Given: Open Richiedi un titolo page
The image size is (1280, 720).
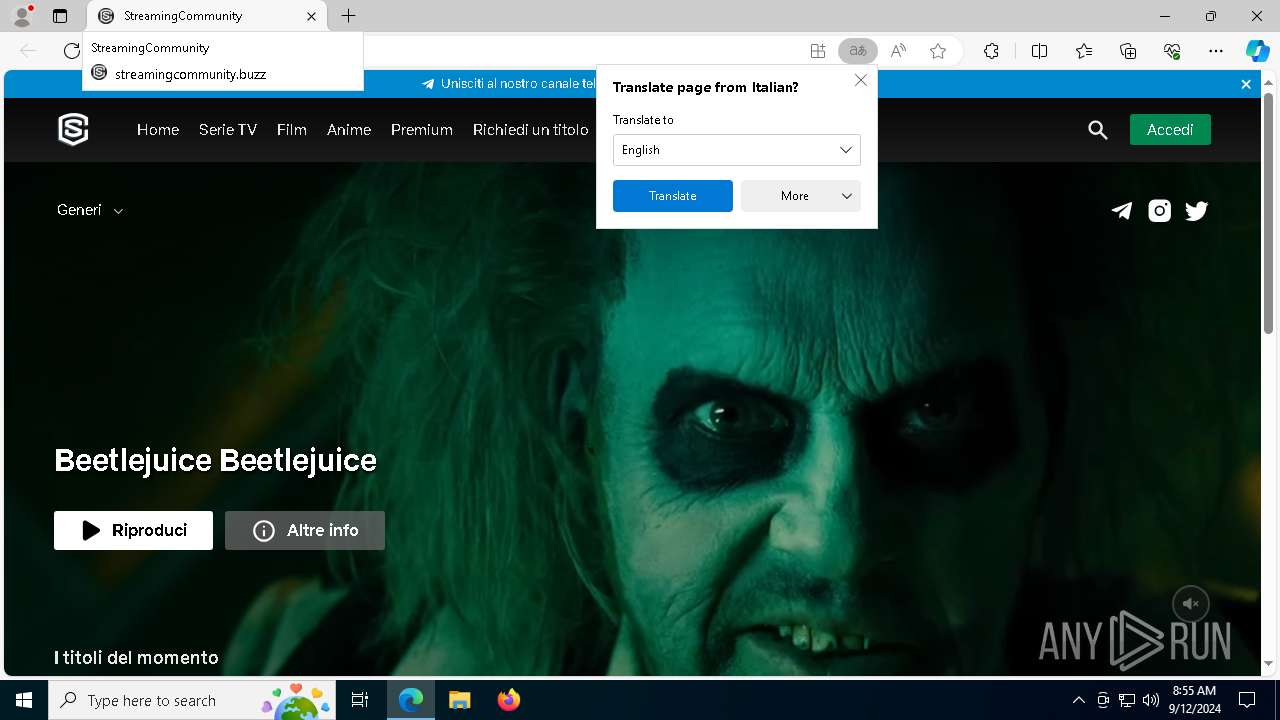Looking at the screenshot, I should pos(531,130).
